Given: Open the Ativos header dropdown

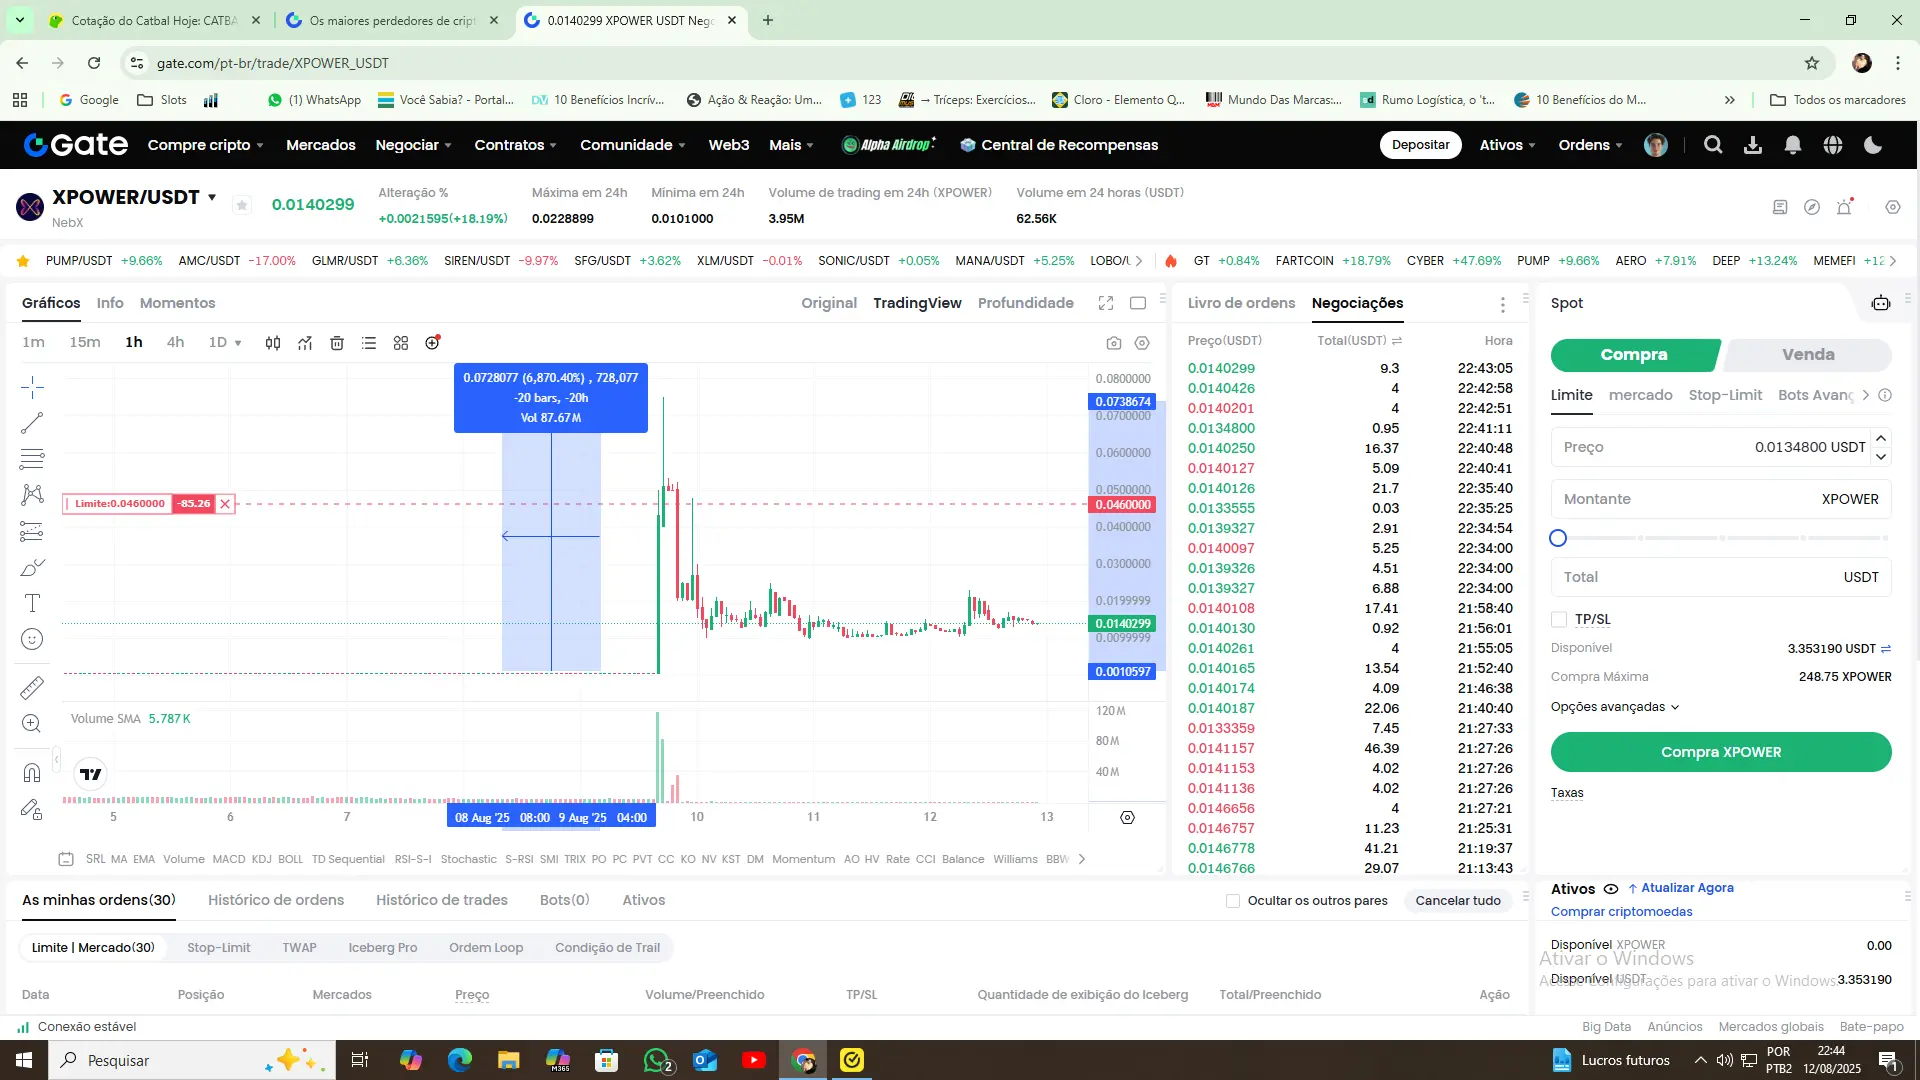Looking at the screenshot, I should [1508, 145].
